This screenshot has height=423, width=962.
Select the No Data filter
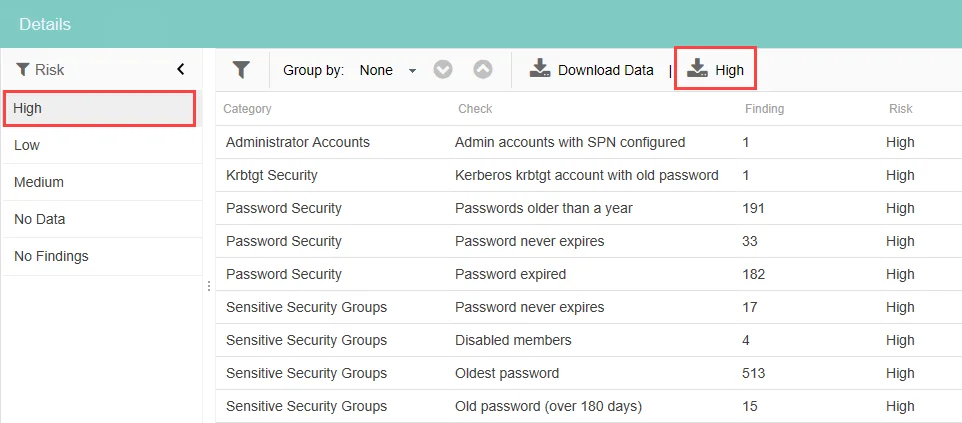coord(102,219)
